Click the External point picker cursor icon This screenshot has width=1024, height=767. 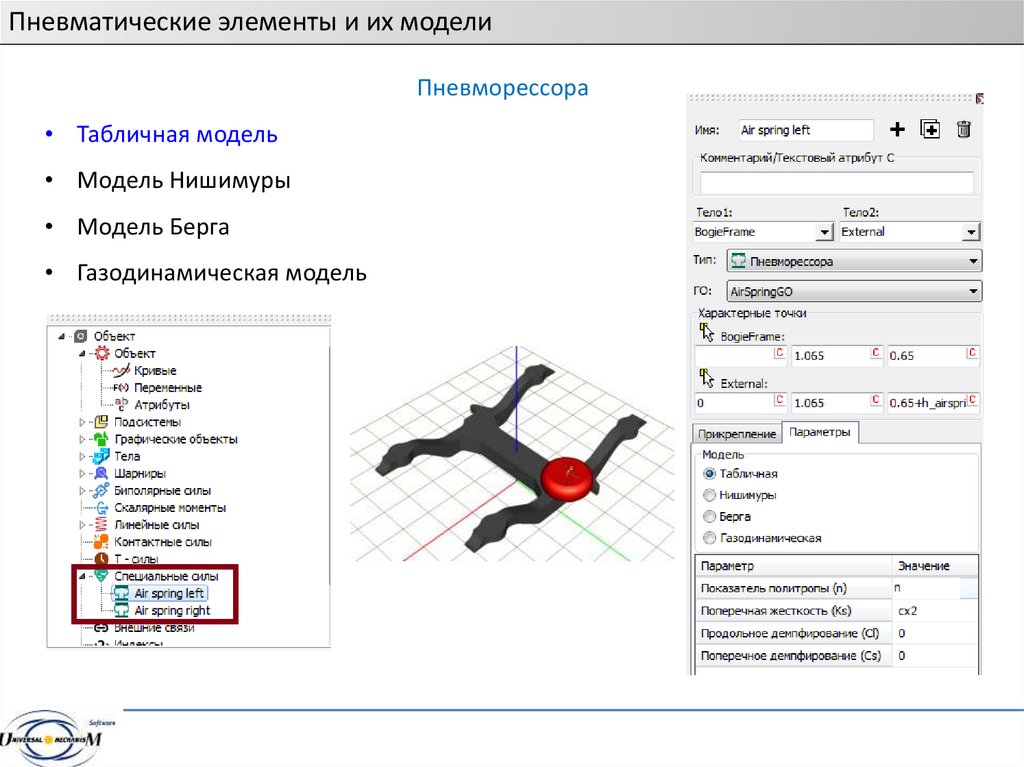[706, 379]
